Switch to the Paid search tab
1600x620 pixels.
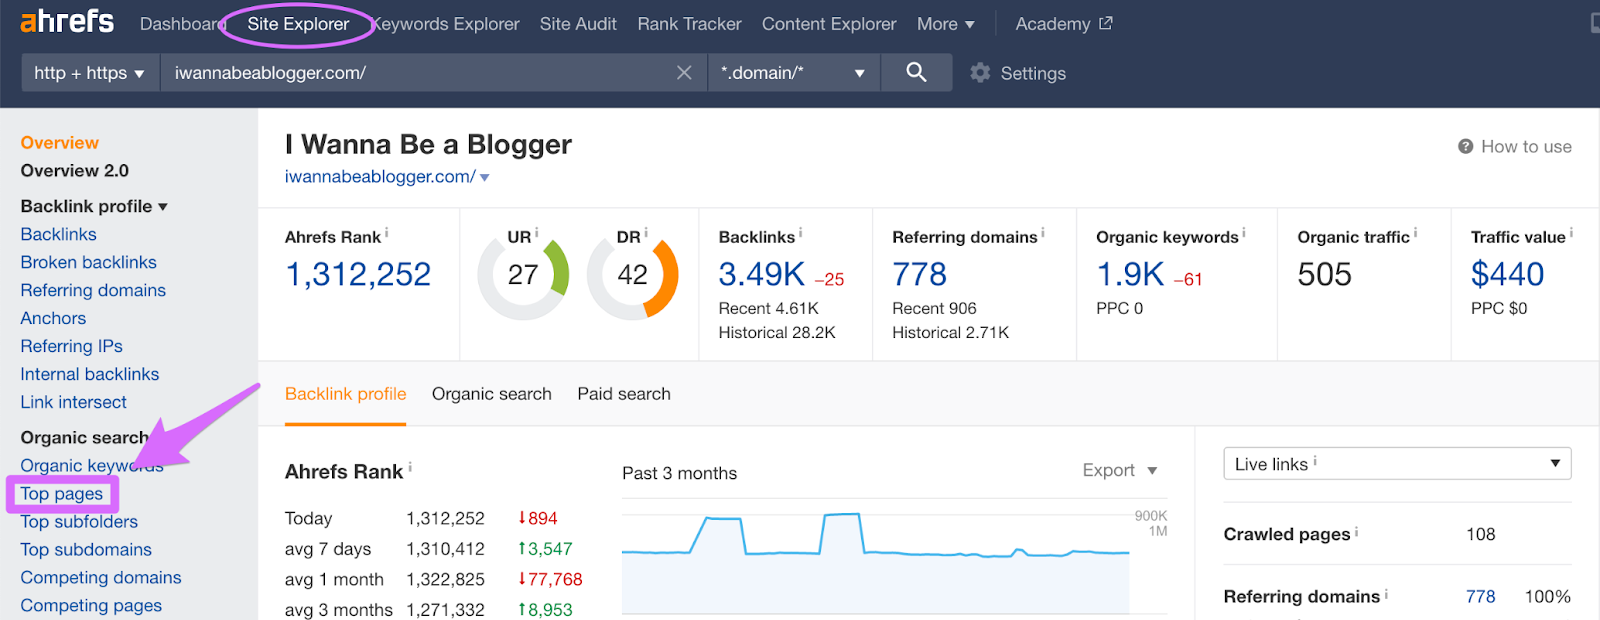(x=624, y=394)
